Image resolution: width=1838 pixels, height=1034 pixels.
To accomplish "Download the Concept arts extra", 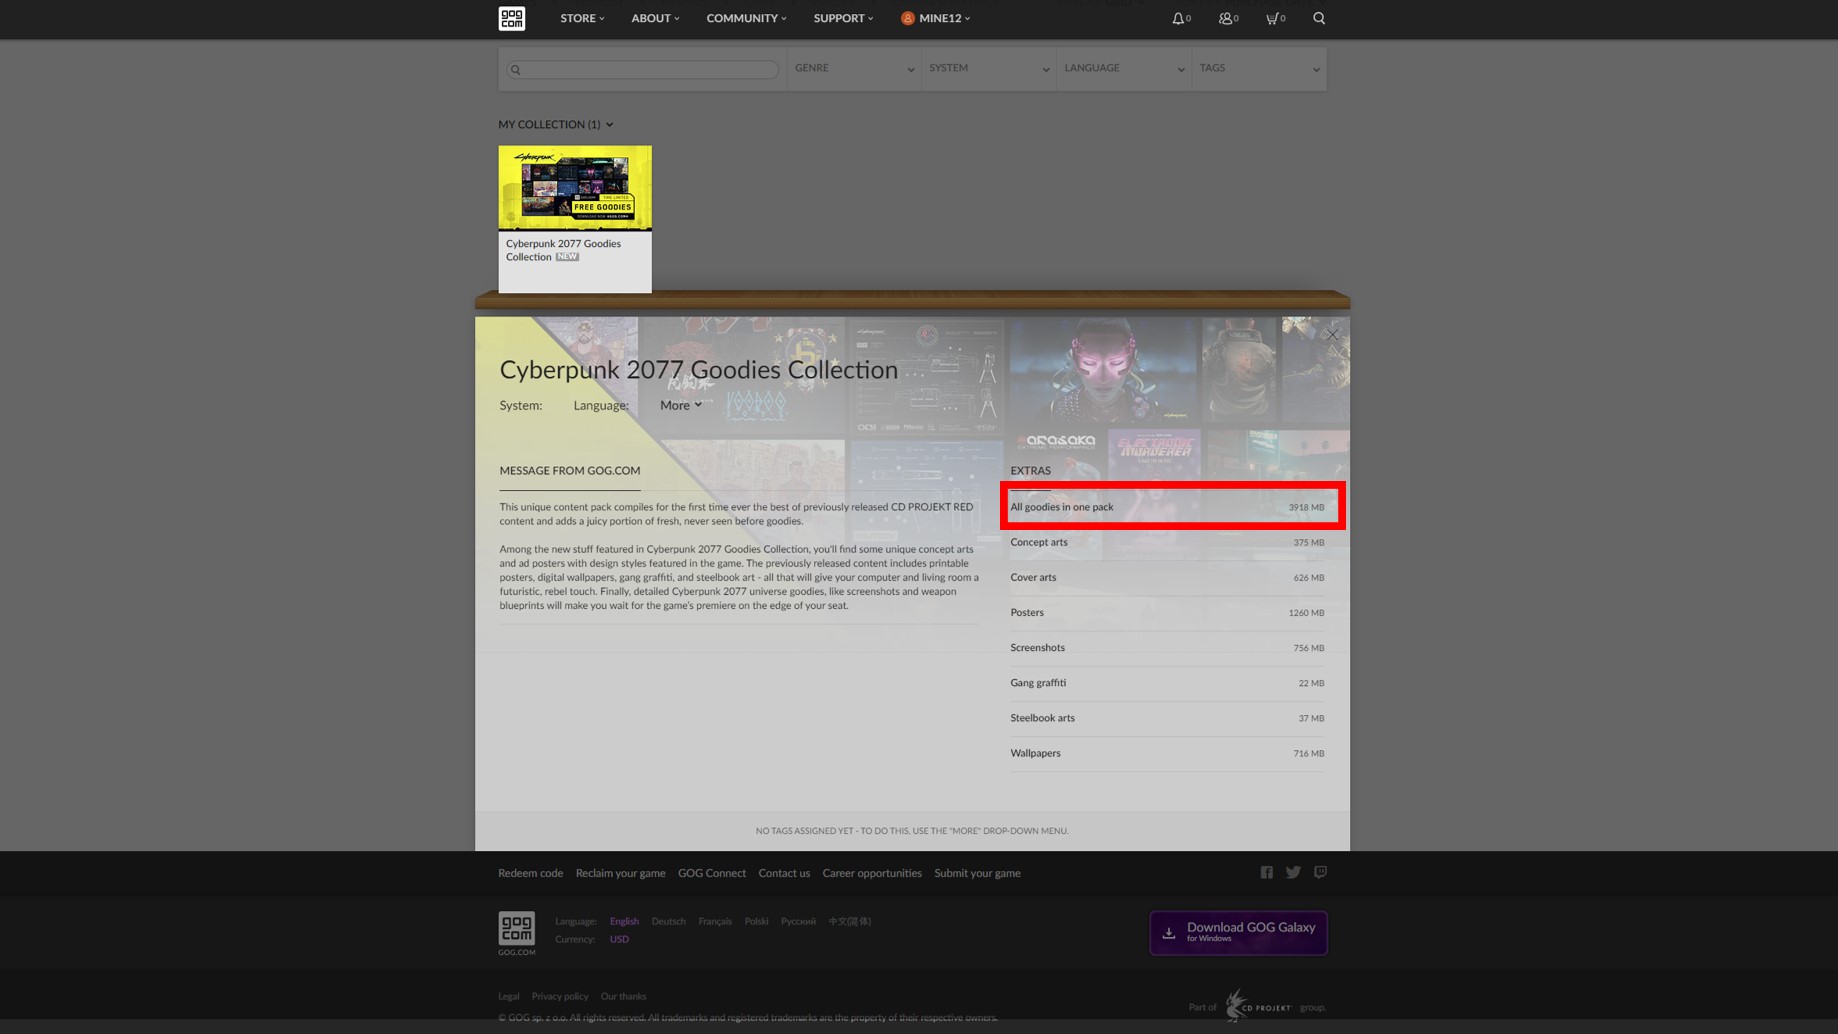I will (1166, 542).
